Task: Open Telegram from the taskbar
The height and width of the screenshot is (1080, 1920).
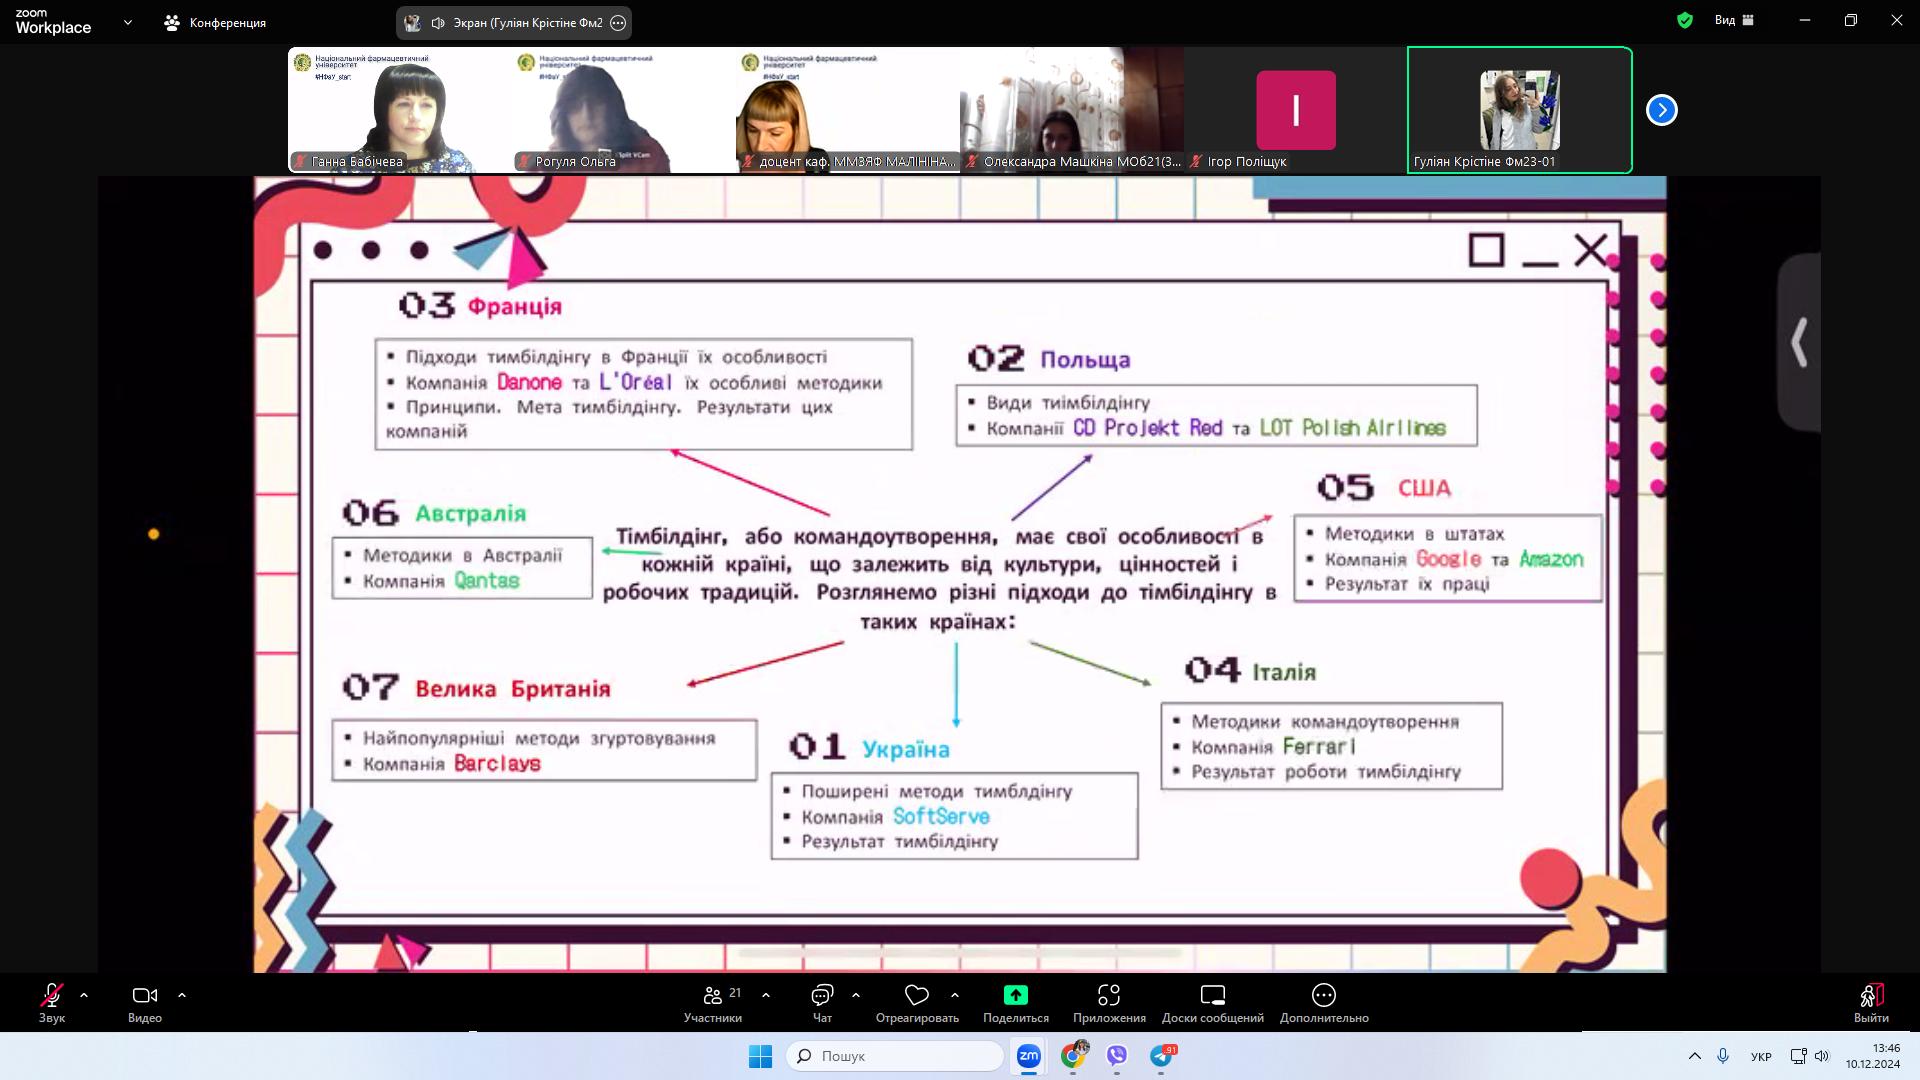Action: 1161,1056
